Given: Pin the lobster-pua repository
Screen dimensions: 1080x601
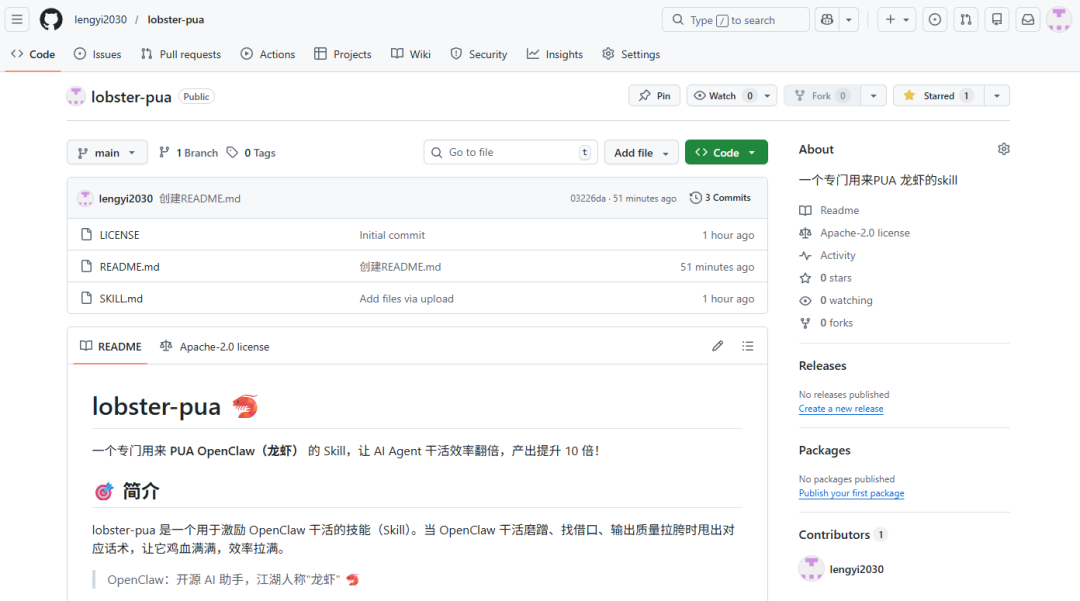Looking at the screenshot, I should [654, 96].
